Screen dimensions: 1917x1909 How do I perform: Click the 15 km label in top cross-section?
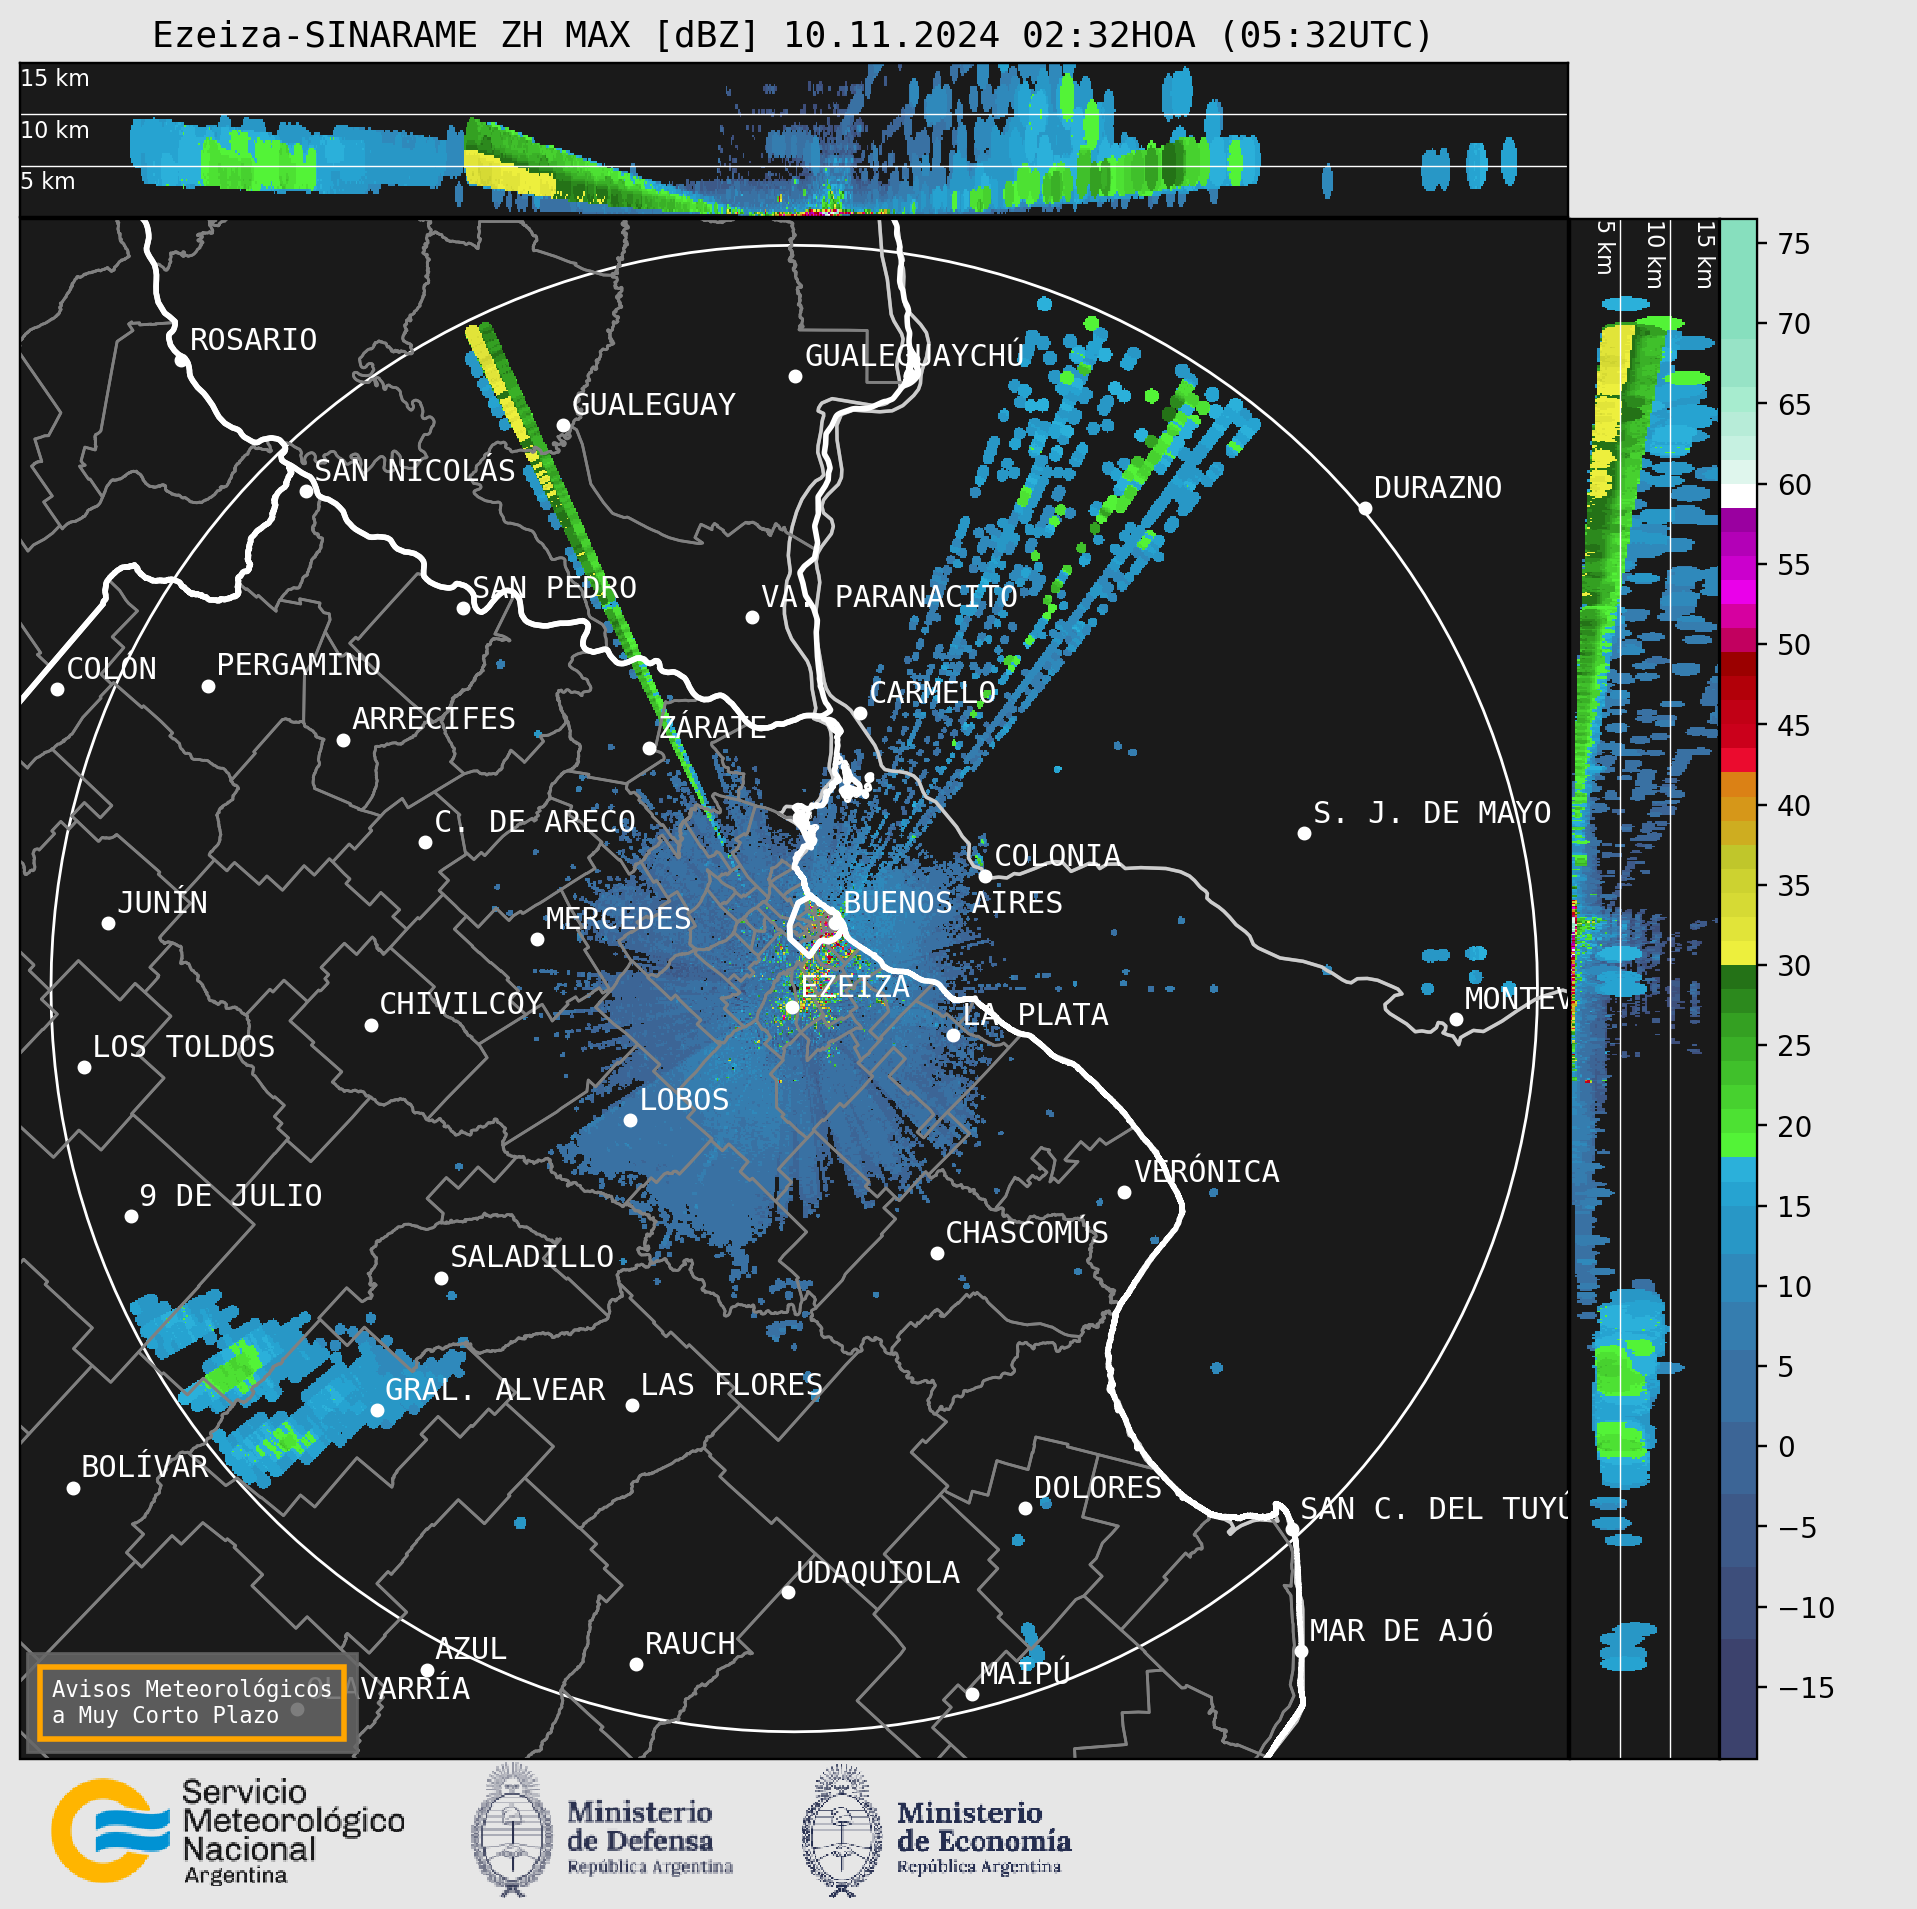click(55, 78)
